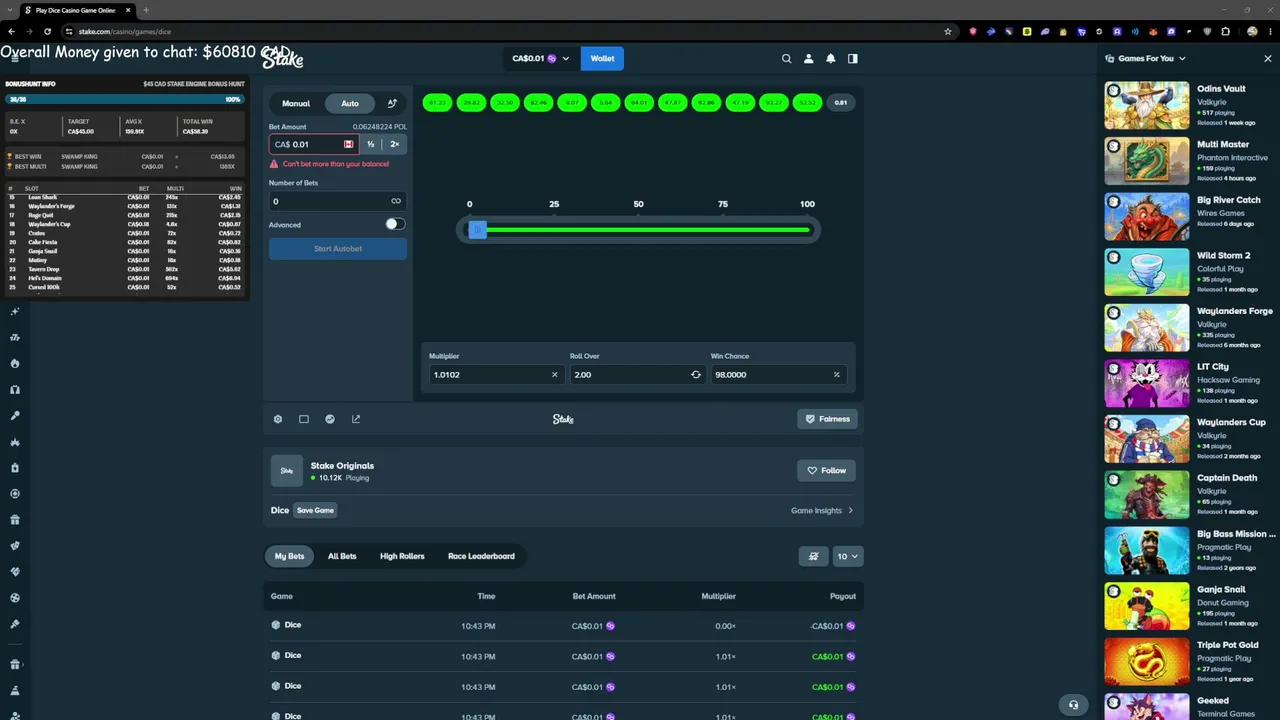
Task: Click the 0.81 latest result pill
Action: [x=841, y=103]
